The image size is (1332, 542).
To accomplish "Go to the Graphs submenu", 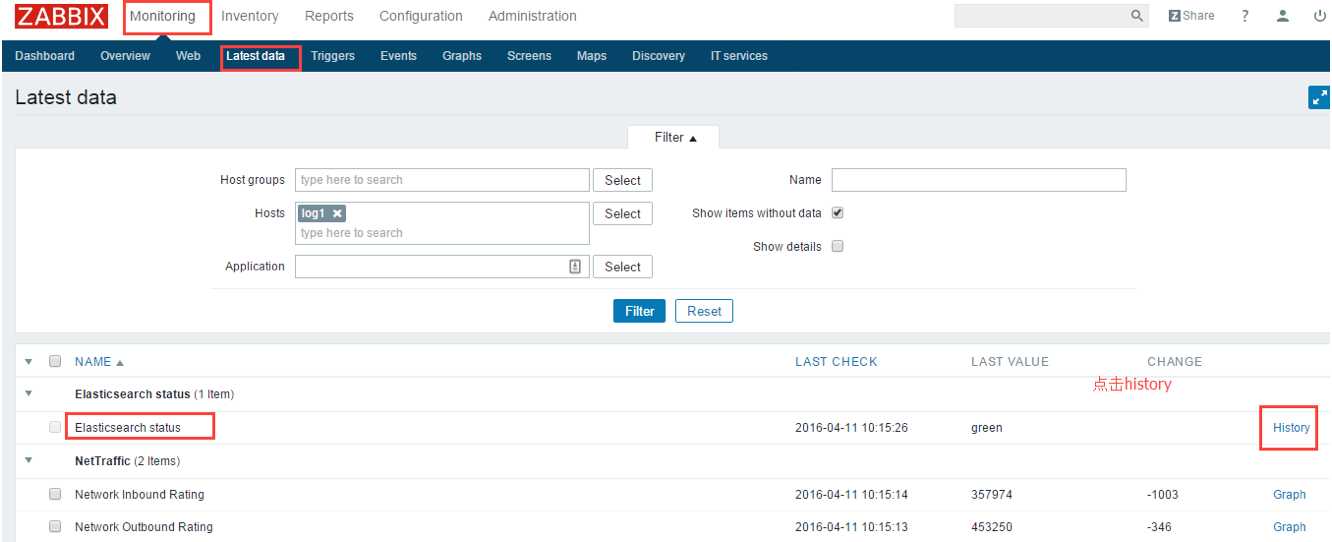I will (462, 56).
